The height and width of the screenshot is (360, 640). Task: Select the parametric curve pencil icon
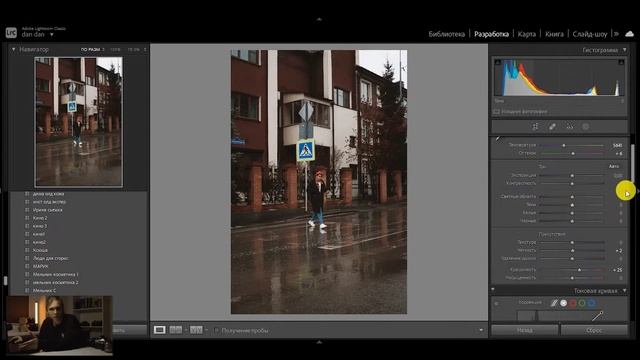(x=554, y=303)
